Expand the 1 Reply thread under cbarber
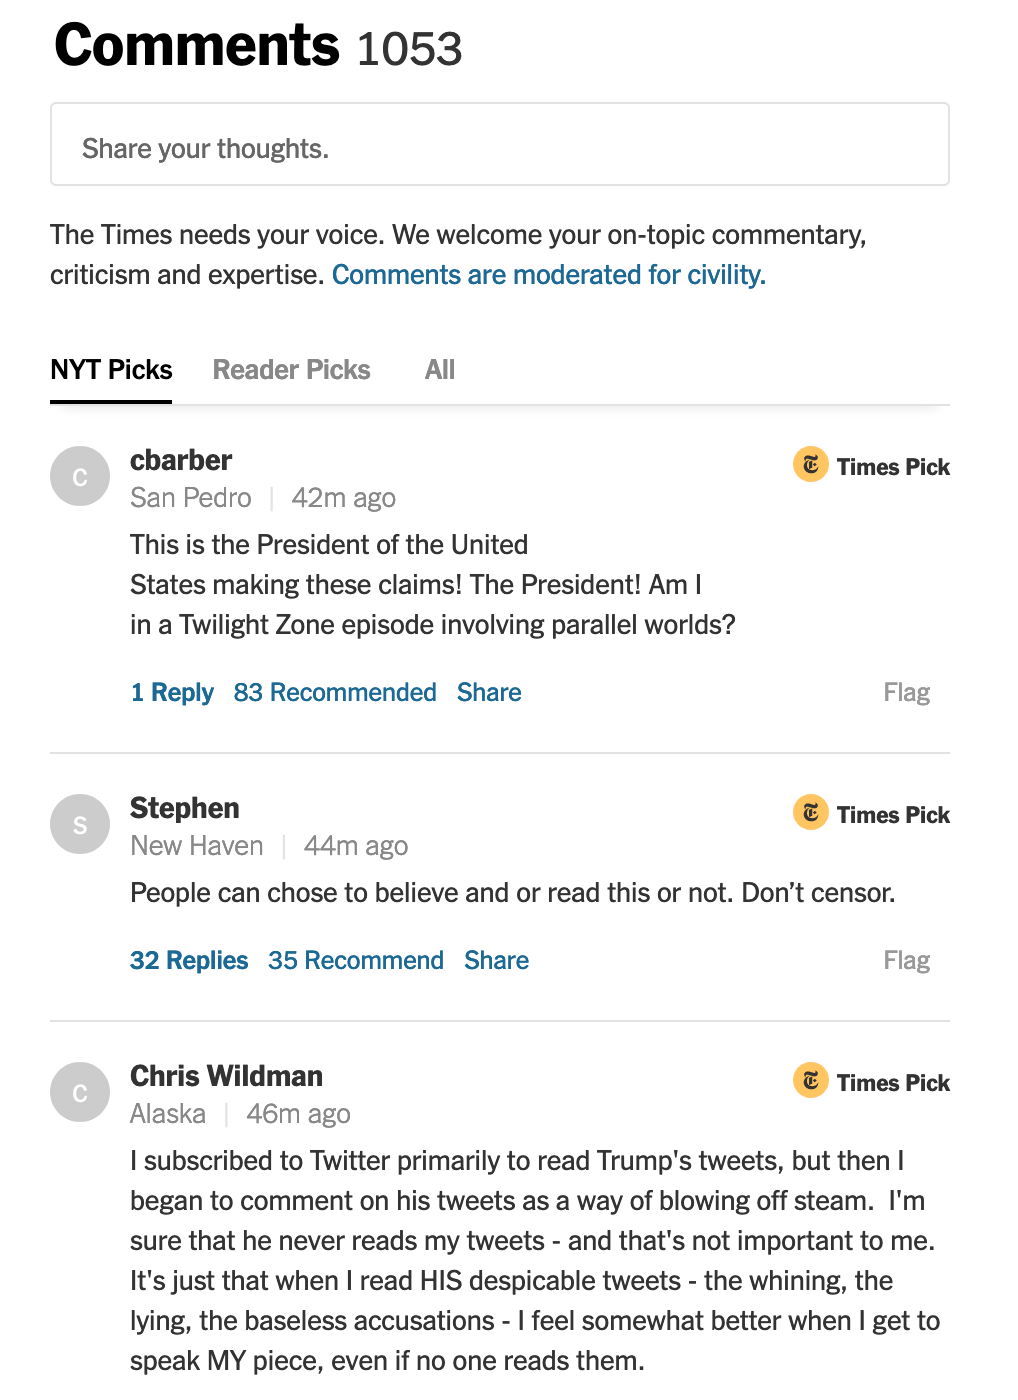The width and height of the screenshot is (1018, 1400). [x=172, y=692]
